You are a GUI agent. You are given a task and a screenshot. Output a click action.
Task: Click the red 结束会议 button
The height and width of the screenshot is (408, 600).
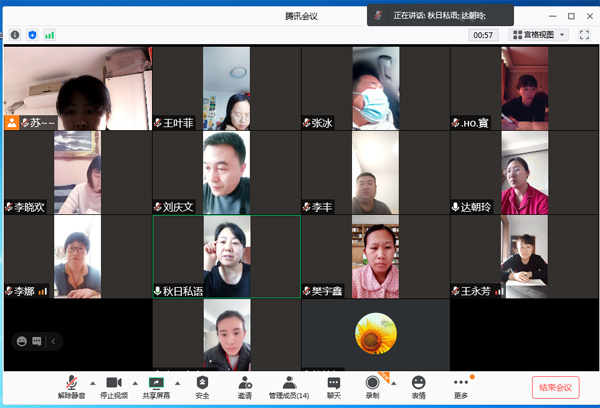(x=555, y=387)
